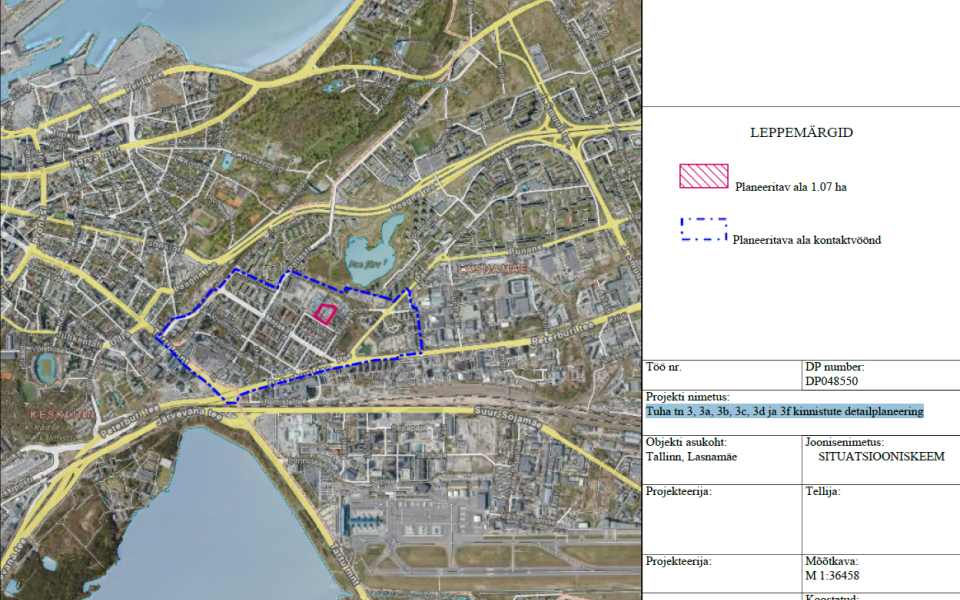Click the M 1:36458 scale value

[x=832, y=576]
